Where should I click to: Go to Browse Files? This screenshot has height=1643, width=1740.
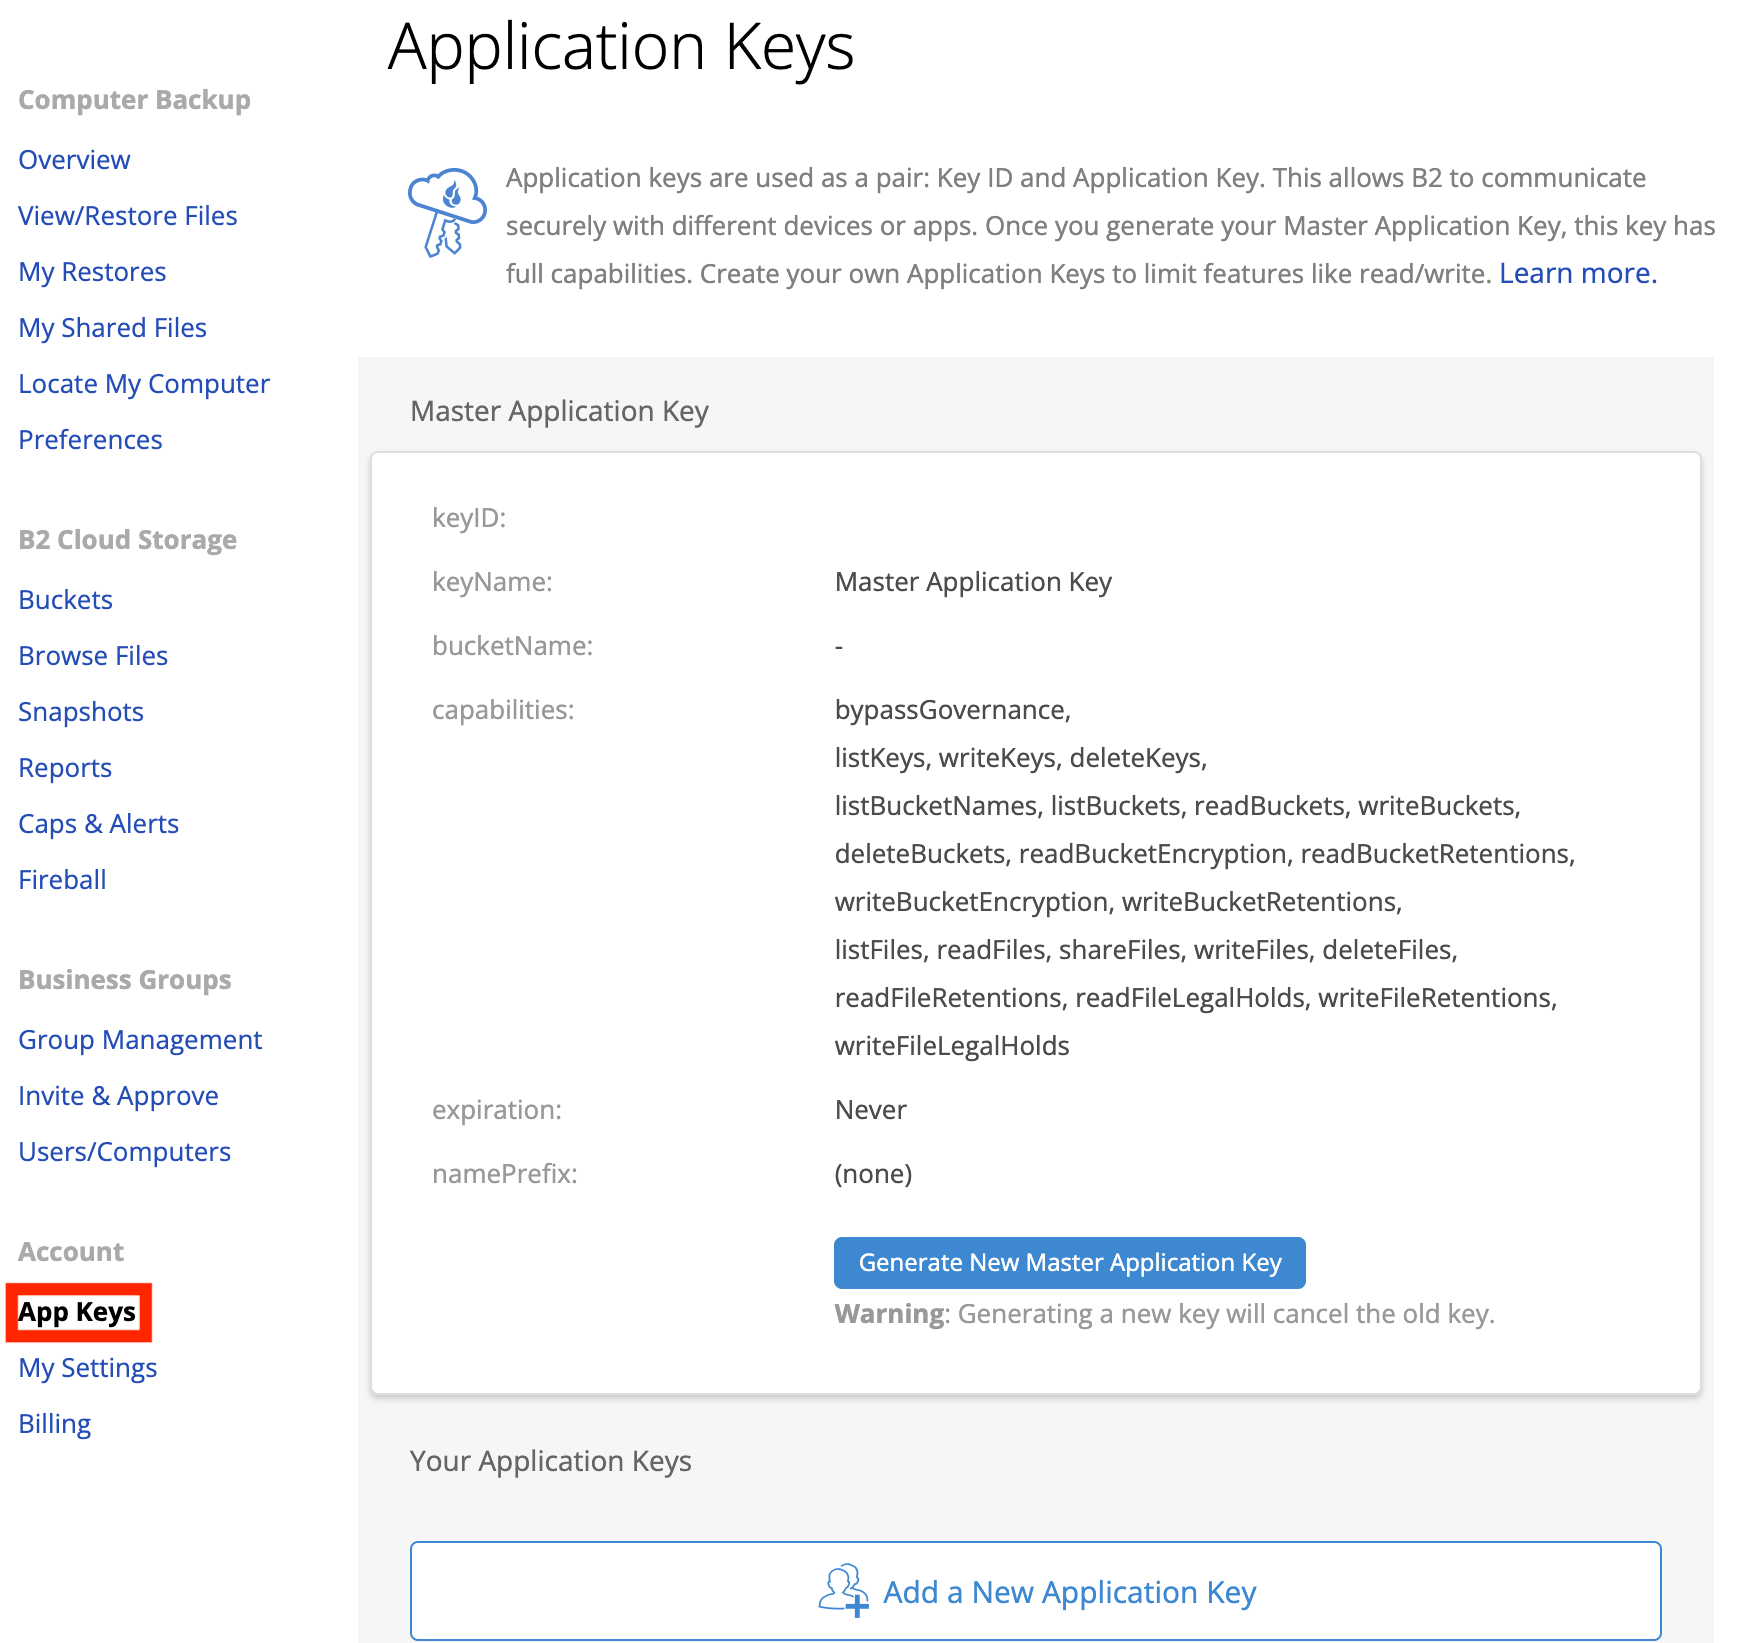click(x=93, y=656)
